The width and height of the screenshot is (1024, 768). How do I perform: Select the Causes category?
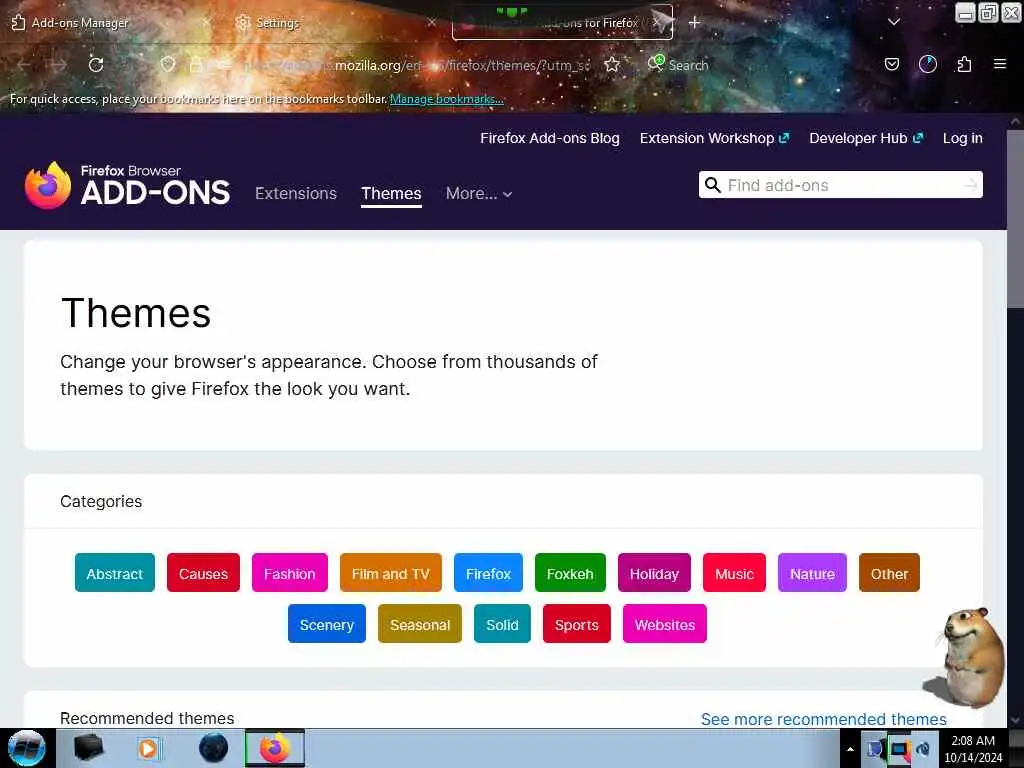click(x=203, y=573)
